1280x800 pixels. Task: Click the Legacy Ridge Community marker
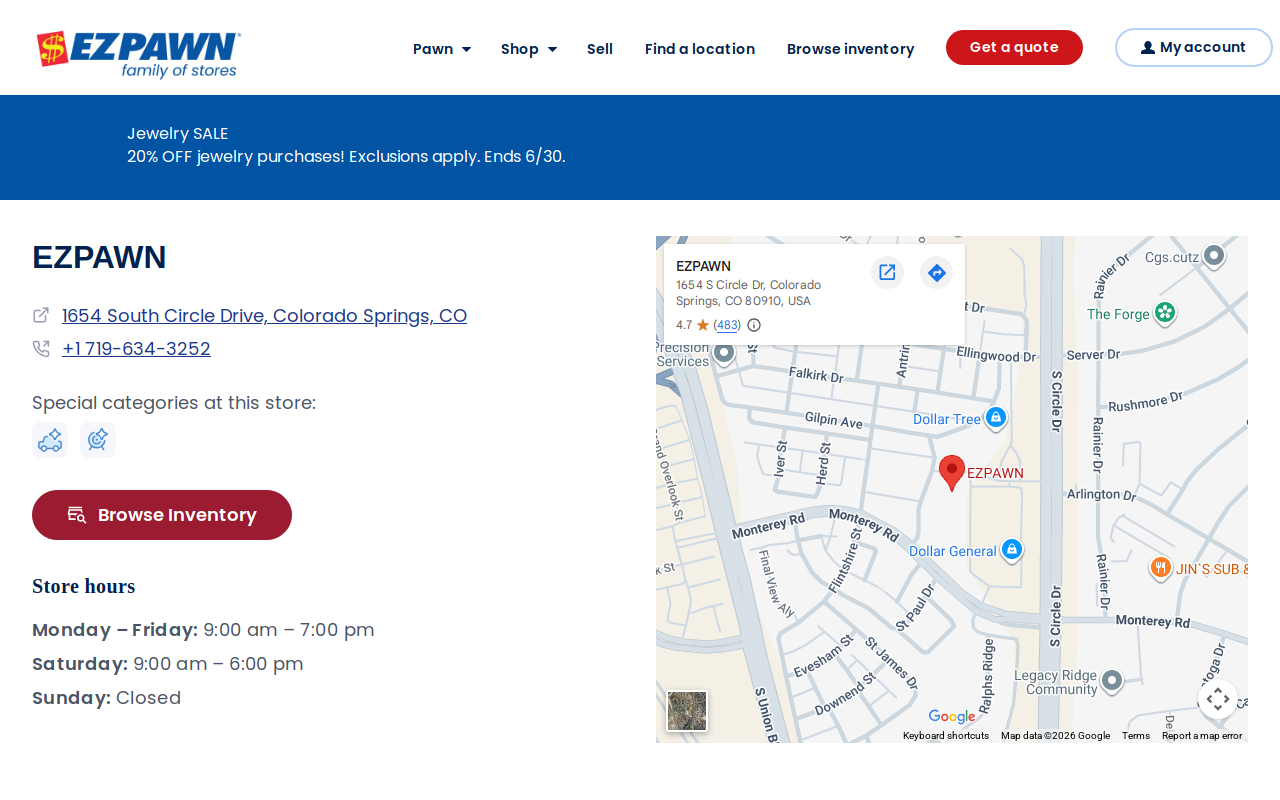pyautogui.click(x=1111, y=682)
